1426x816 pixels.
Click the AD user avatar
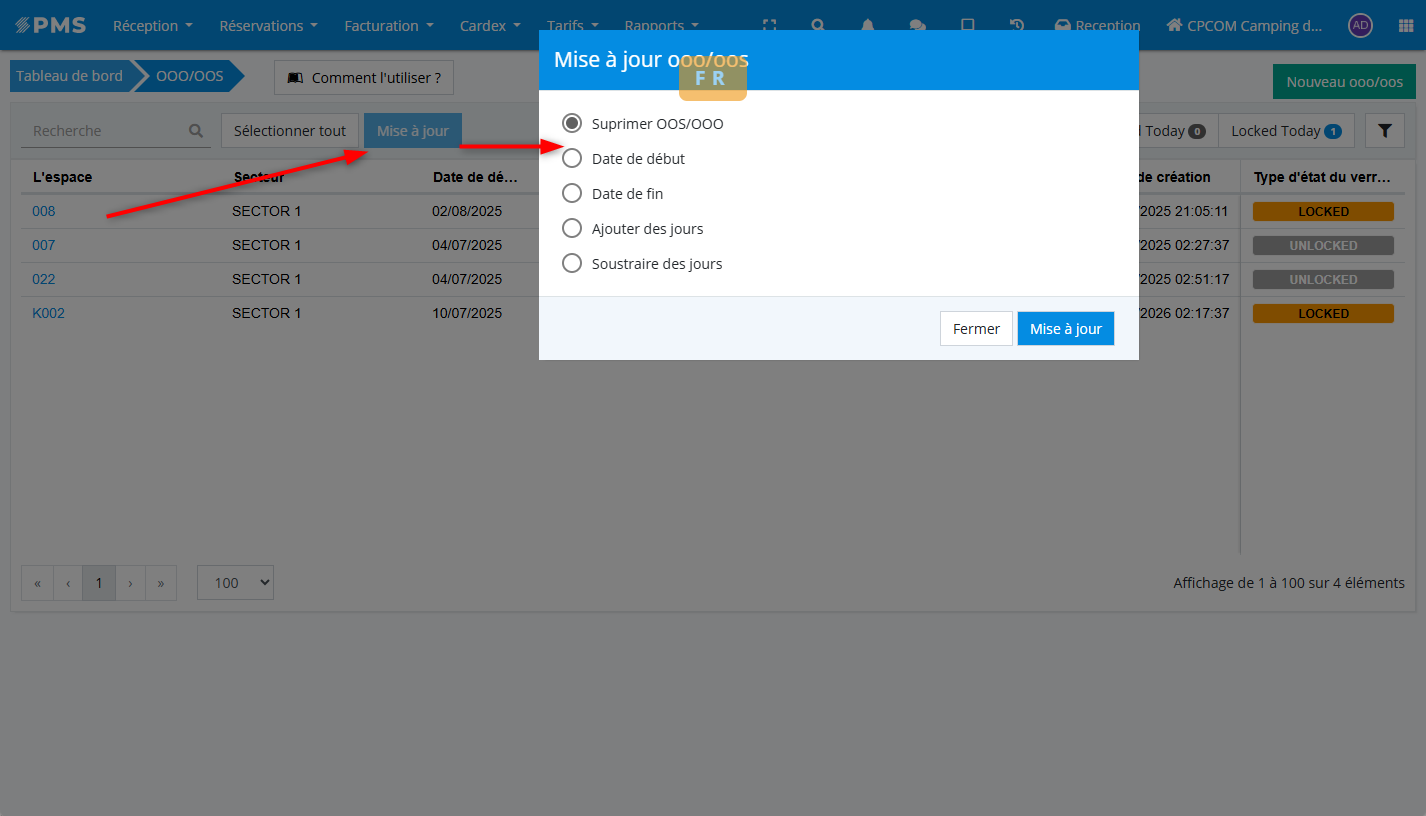[x=1360, y=26]
